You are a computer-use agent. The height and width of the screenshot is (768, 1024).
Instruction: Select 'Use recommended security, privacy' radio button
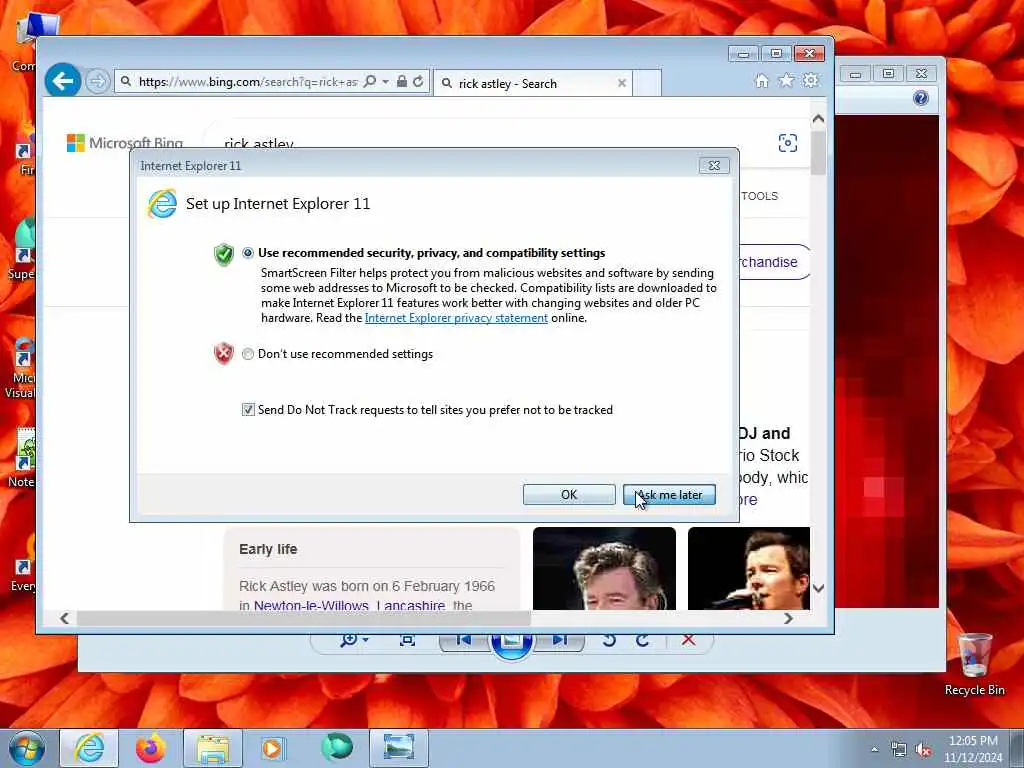tap(248, 253)
